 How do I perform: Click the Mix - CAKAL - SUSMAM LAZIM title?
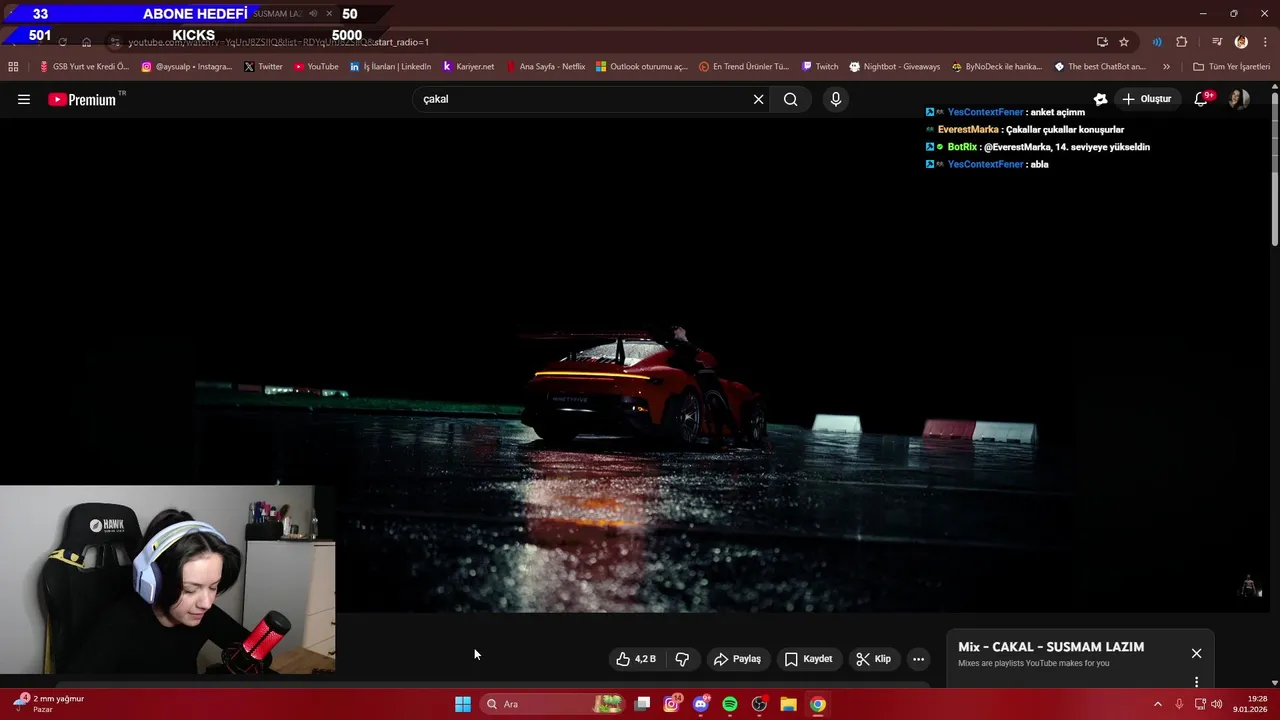(1051, 647)
